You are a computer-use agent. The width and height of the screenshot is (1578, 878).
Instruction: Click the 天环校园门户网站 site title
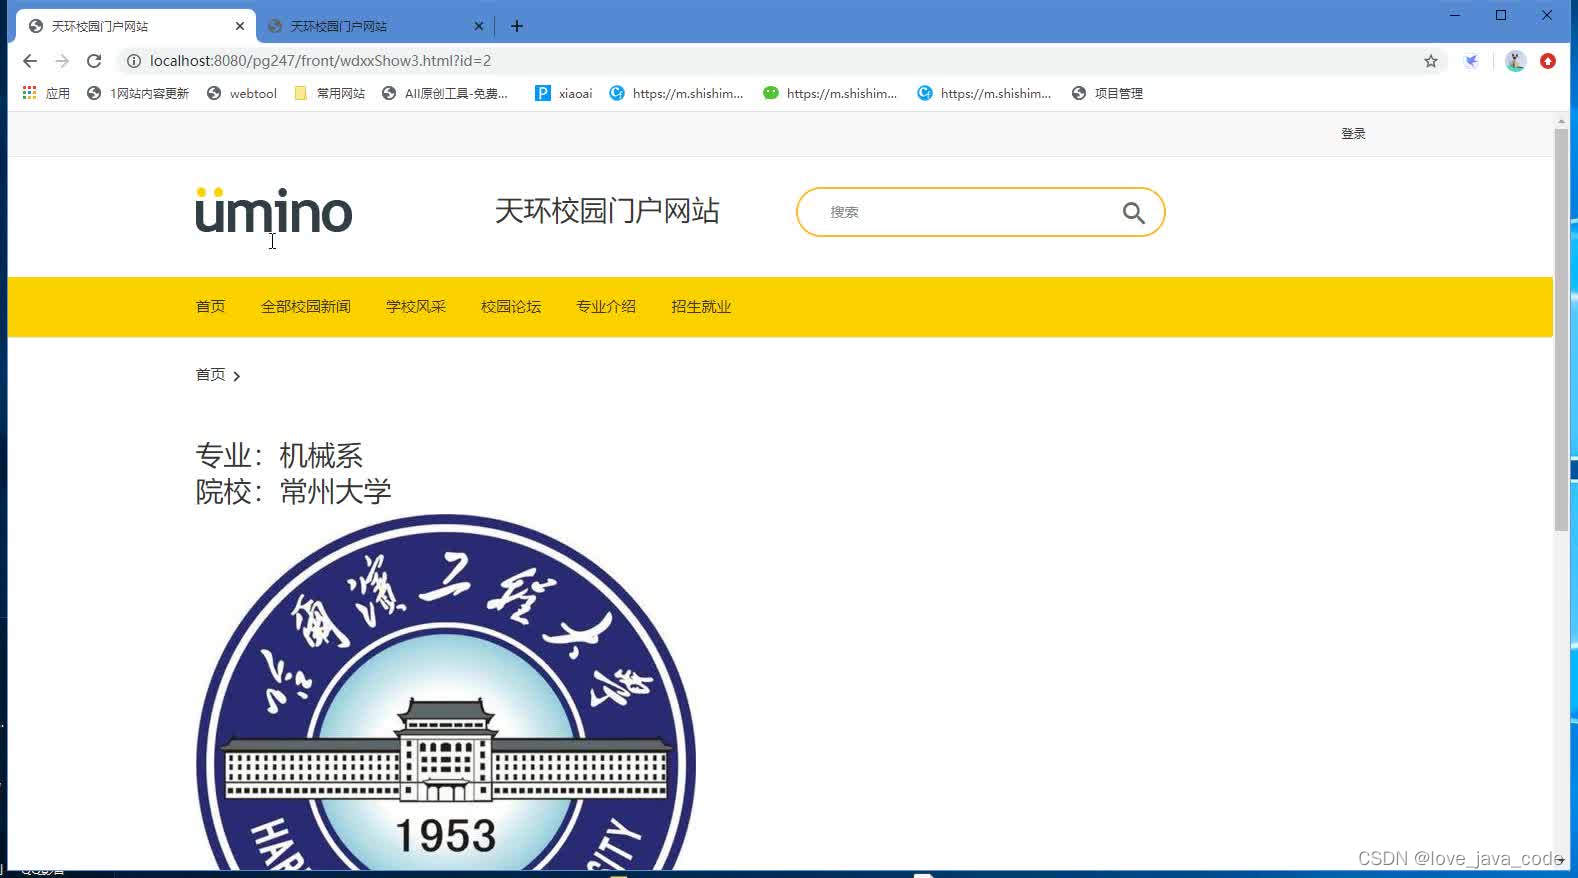click(607, 211)
